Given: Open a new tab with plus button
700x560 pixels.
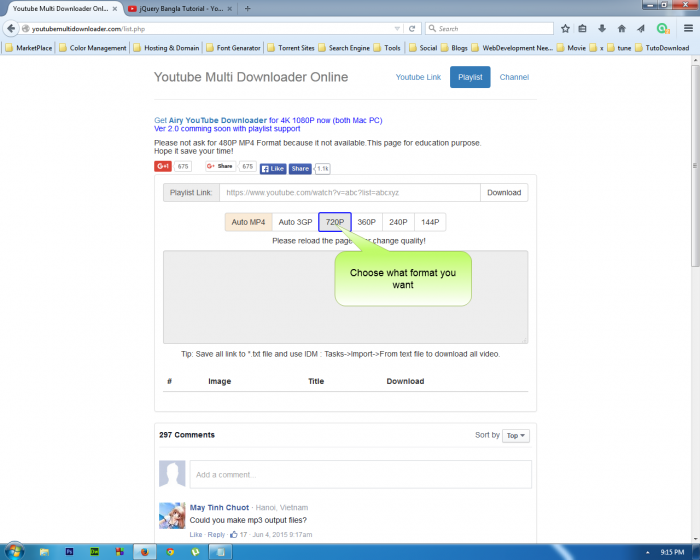Looking at the screenshot, I should [247, 8].
